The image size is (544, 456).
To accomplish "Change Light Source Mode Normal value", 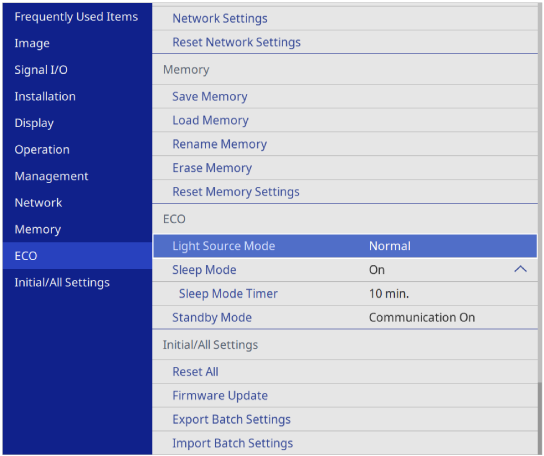I will pos(345,246).
